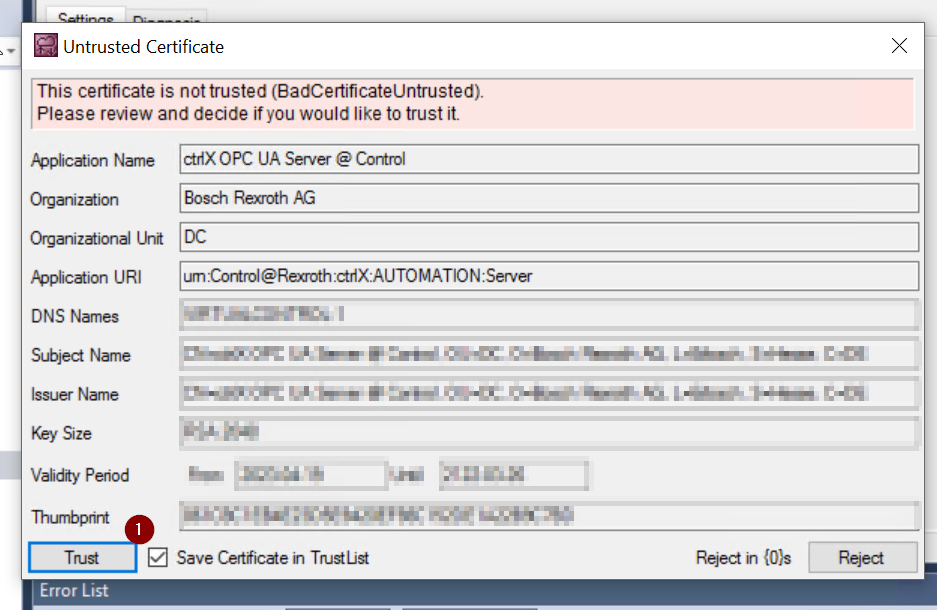This screenshot has width=937, height=610.
Task: Click the blurred Issuer Name field
Action: pos(549,394)
